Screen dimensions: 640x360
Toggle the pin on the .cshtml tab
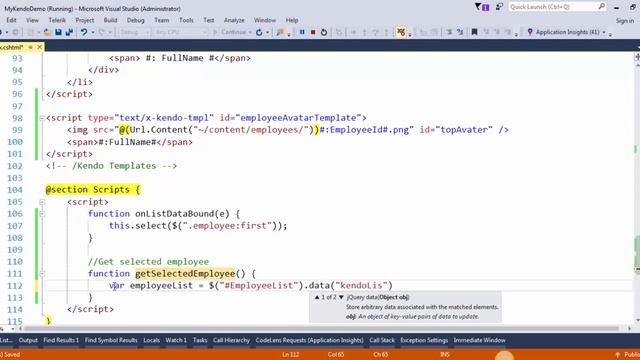point(31,47)
